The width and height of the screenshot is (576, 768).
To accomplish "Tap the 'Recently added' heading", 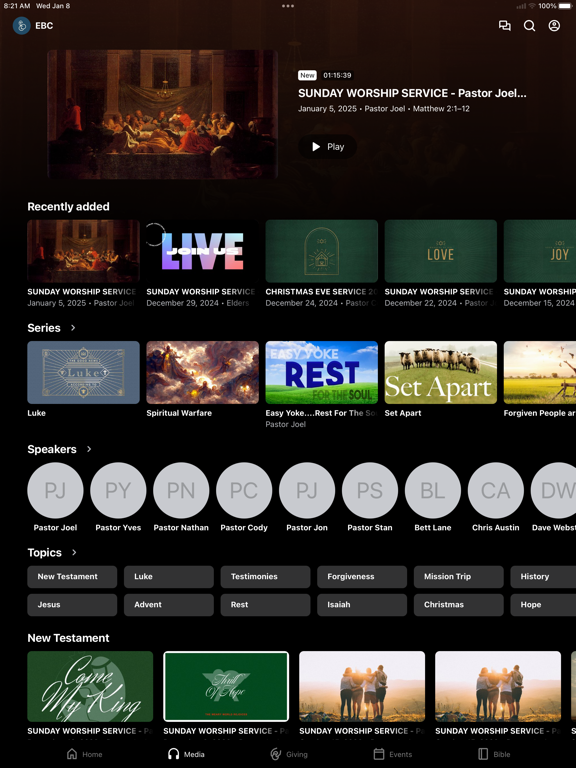I will (68, 207).
